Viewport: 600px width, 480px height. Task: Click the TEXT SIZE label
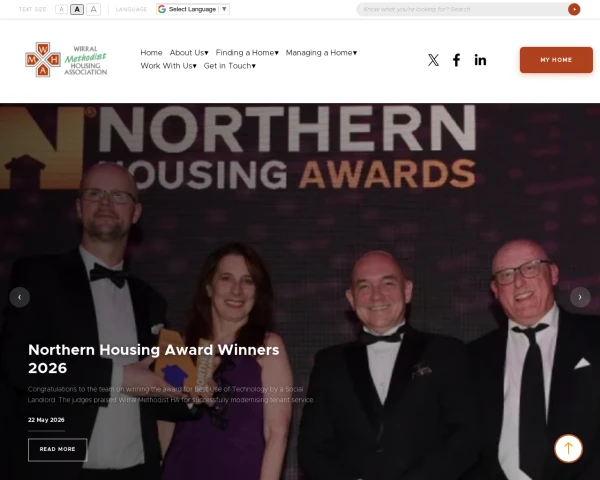point(33,9)
